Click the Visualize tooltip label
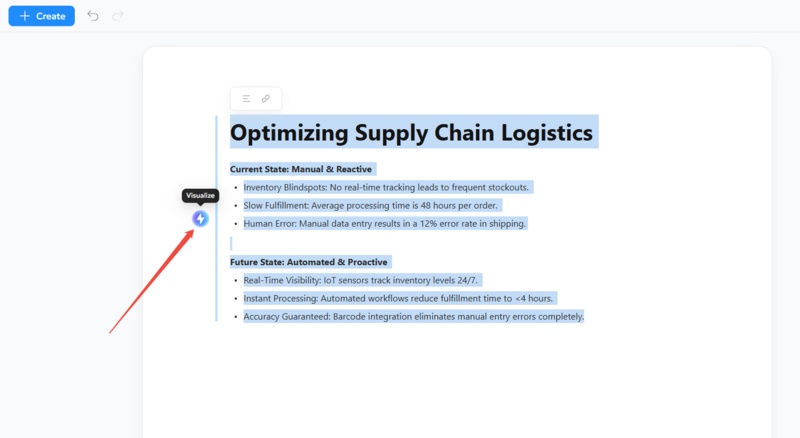The height and width of the screenshot is (438, 800). tap(200, 196)
